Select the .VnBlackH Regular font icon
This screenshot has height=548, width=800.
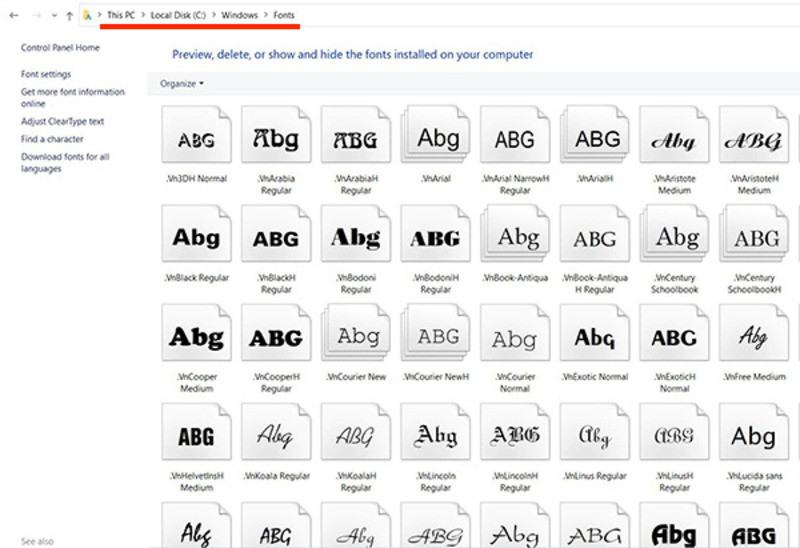coord(276,233)
